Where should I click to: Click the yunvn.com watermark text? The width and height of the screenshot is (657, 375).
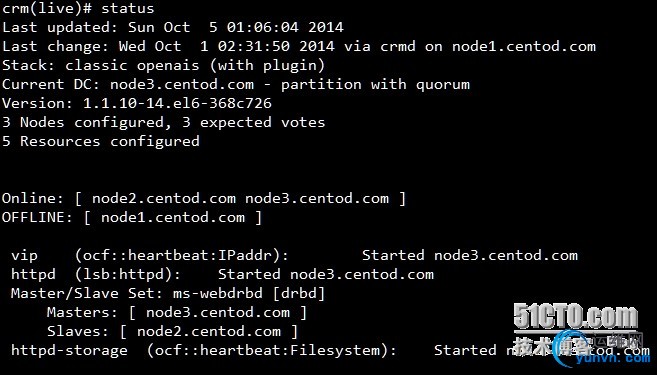click(613, 357)
